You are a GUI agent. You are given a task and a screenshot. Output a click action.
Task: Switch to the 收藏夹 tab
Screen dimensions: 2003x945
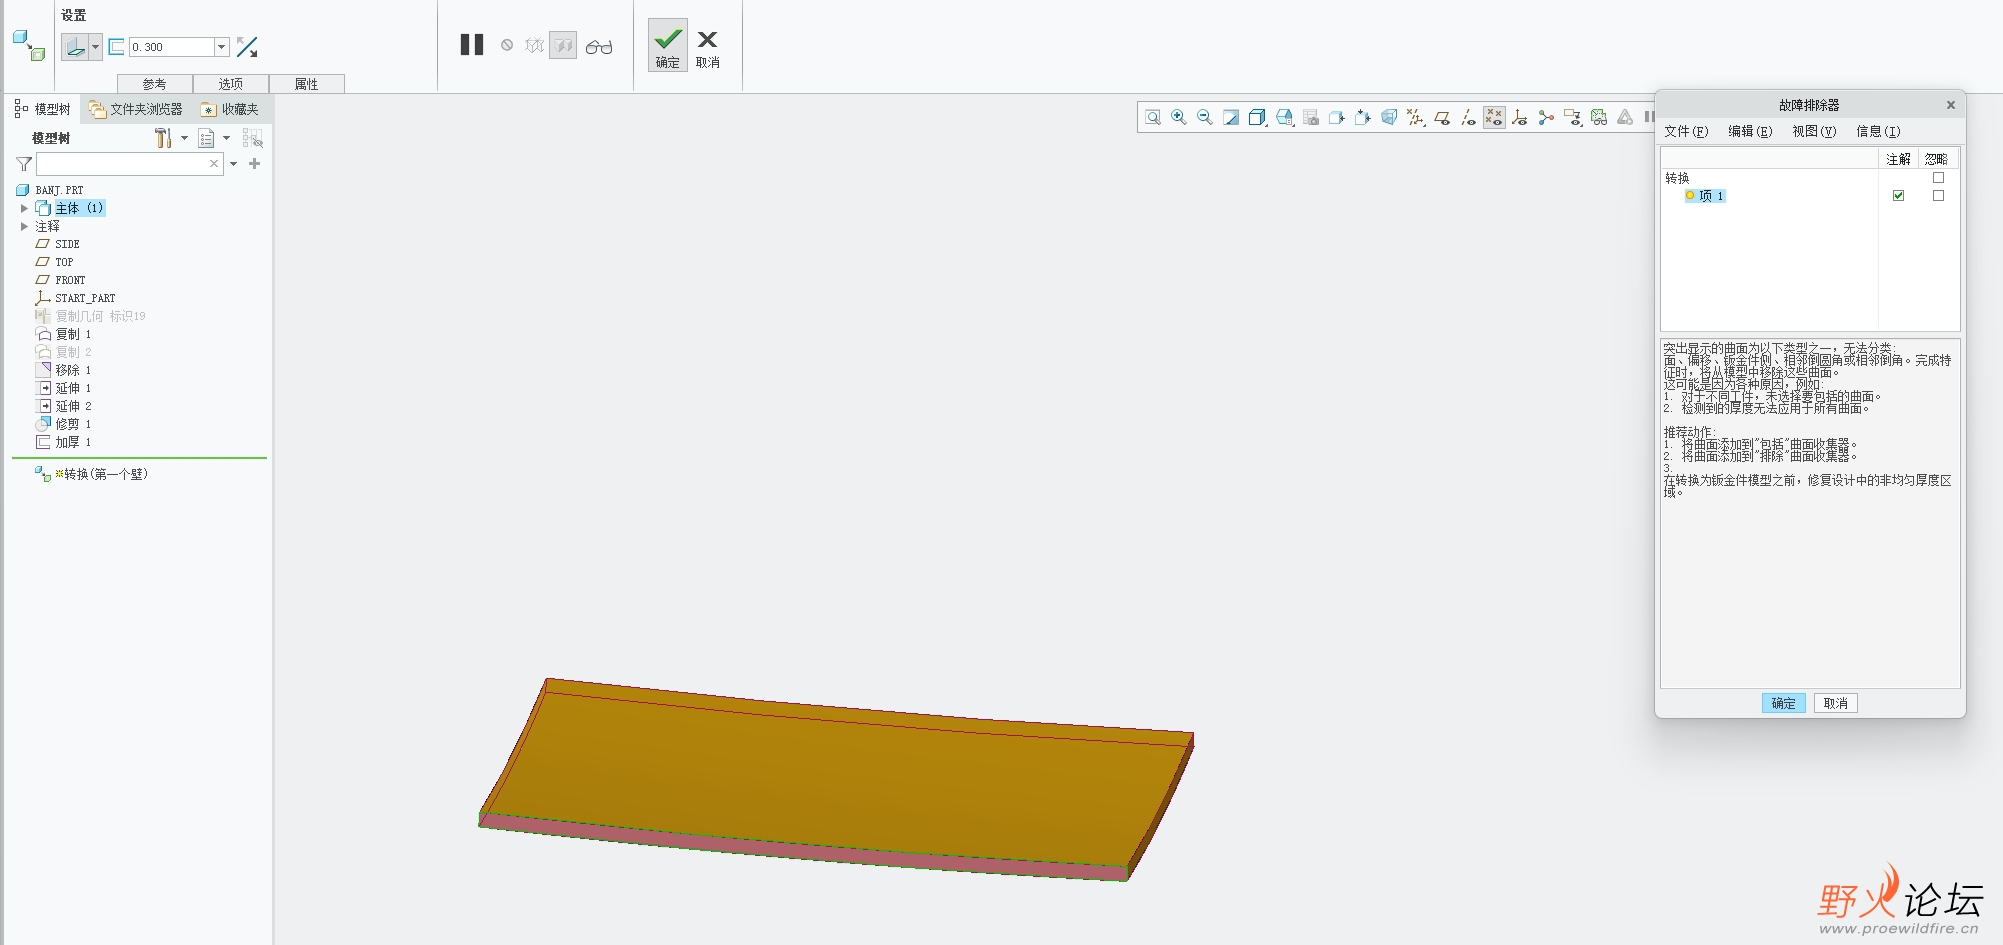pos(230,109)
